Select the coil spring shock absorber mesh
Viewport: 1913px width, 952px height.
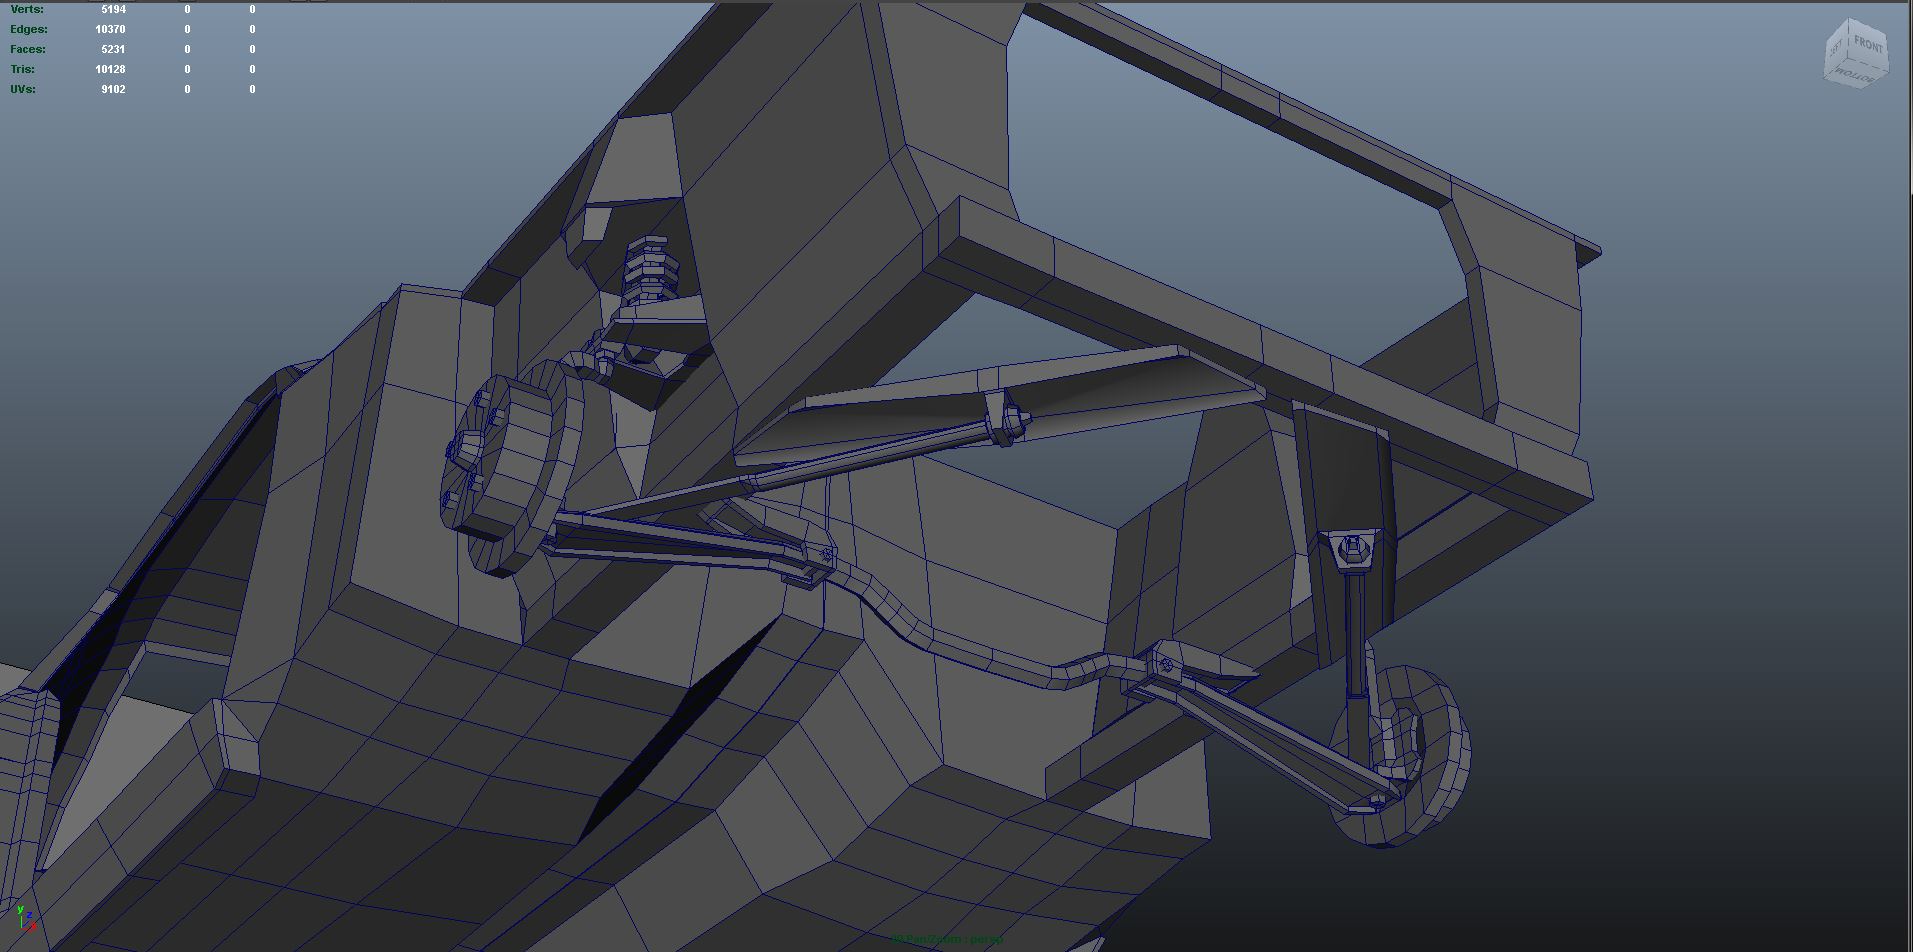pos(651,269)
